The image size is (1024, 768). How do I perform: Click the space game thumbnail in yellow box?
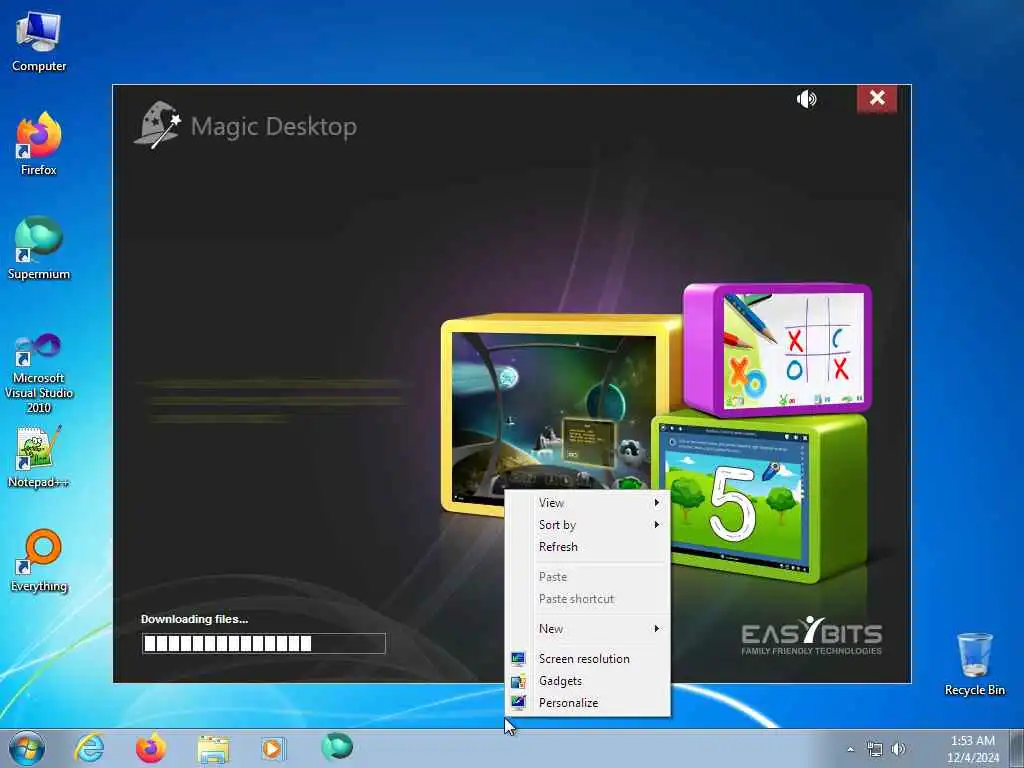coord(552,416)
